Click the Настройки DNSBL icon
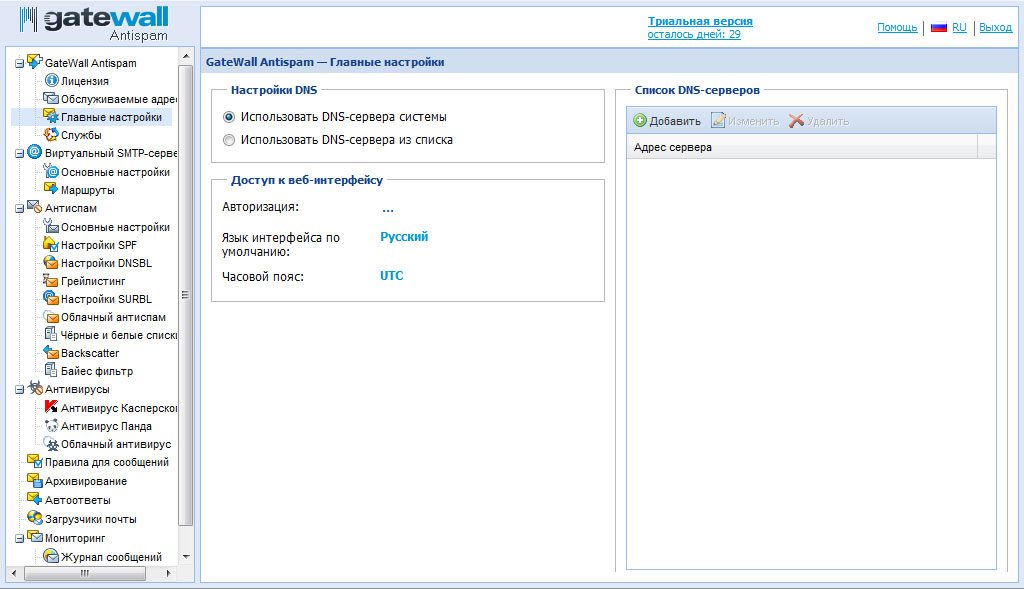This screenshot has height=589, width=1024. 51,263
